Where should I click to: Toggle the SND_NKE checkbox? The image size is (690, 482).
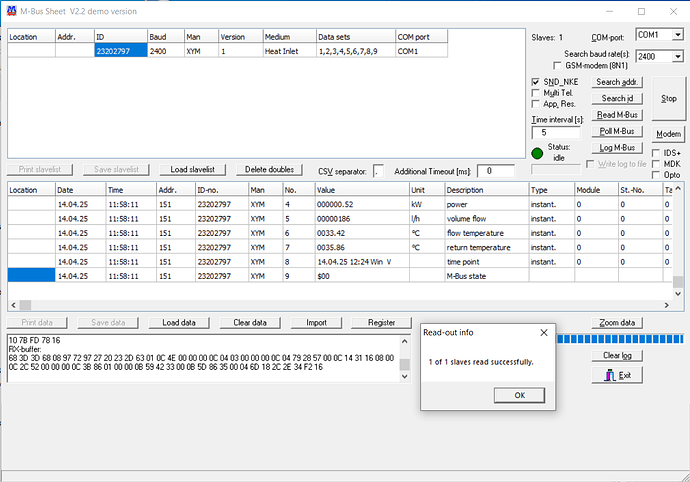click(x=536, y=82)
